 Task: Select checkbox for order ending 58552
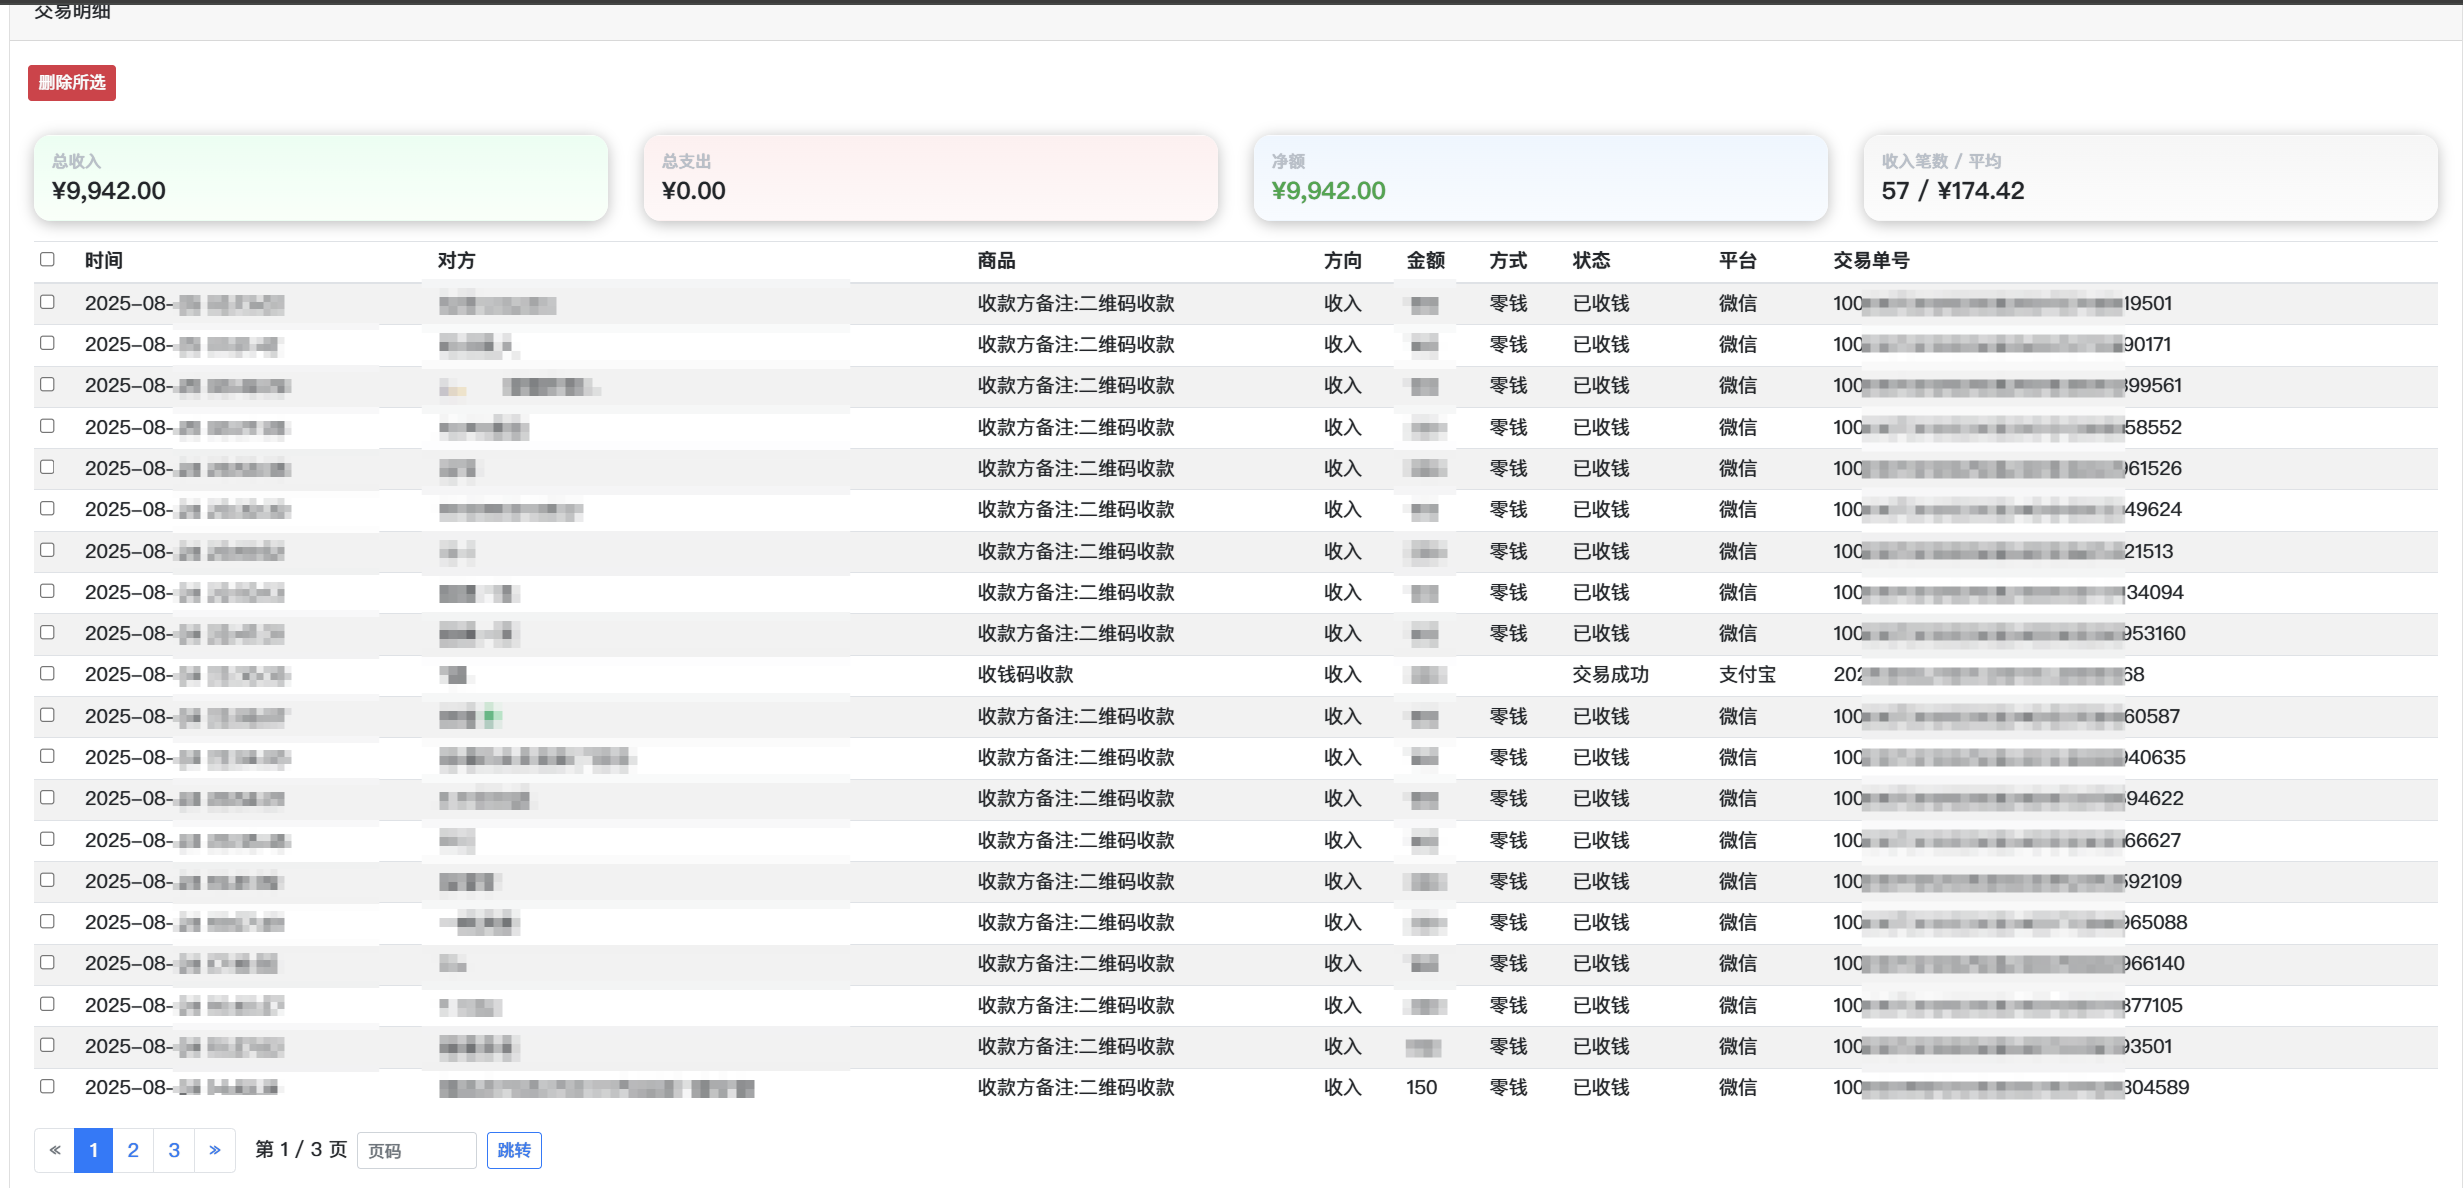tap(47, 426)
